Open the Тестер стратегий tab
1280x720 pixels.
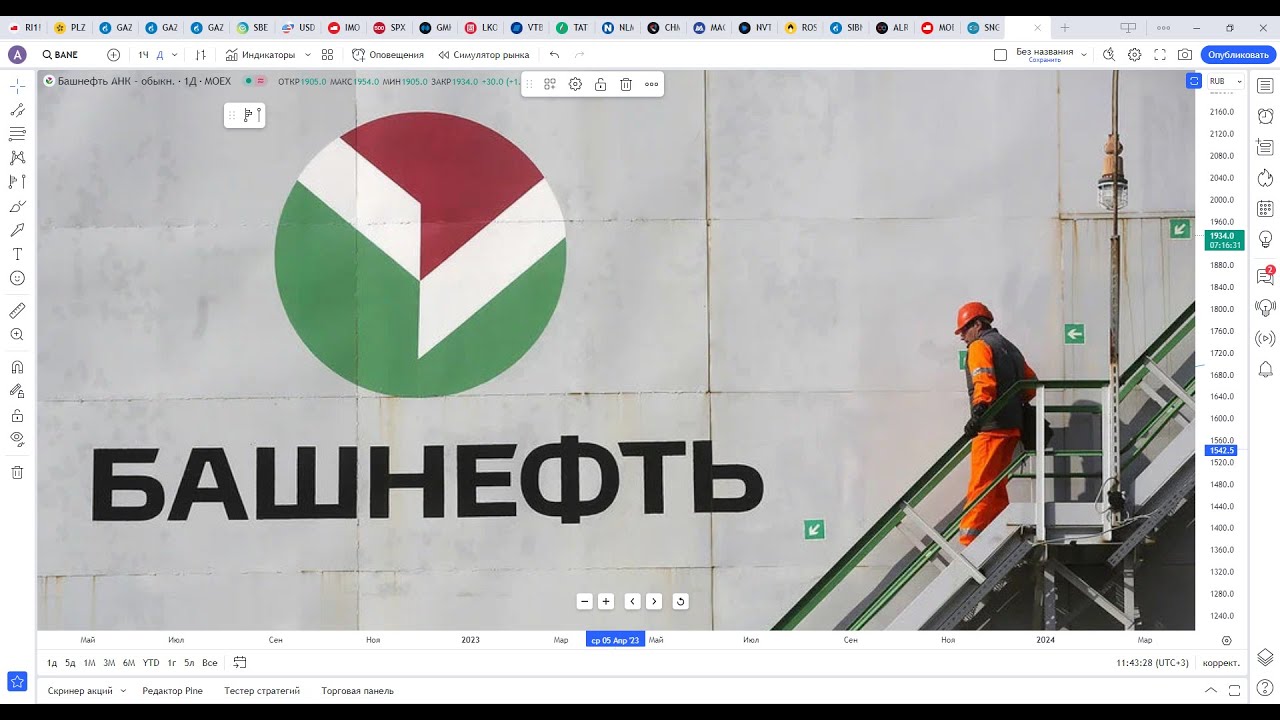[262, 691]
